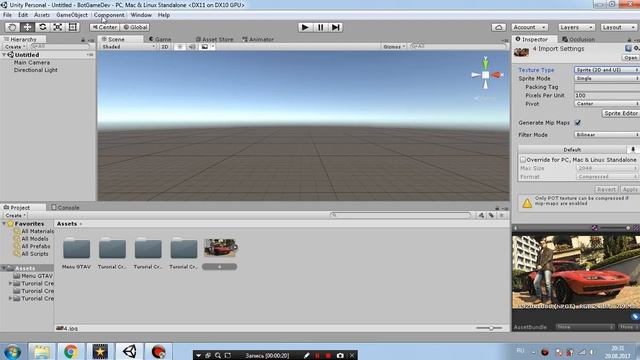Click the Play button
This screenshot has width=640, height=360.
[304, 27]
